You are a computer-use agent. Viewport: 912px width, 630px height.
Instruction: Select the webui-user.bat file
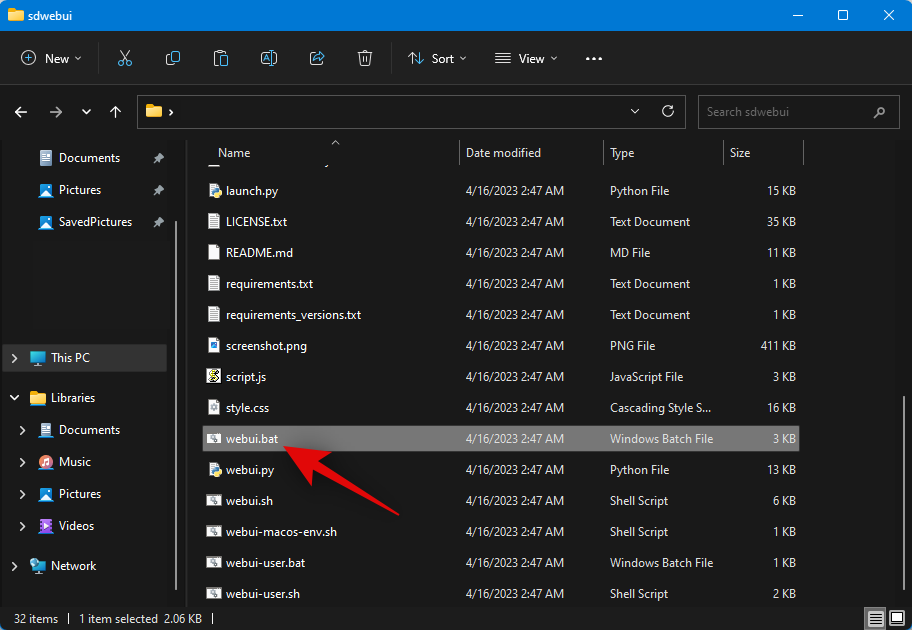265,563
